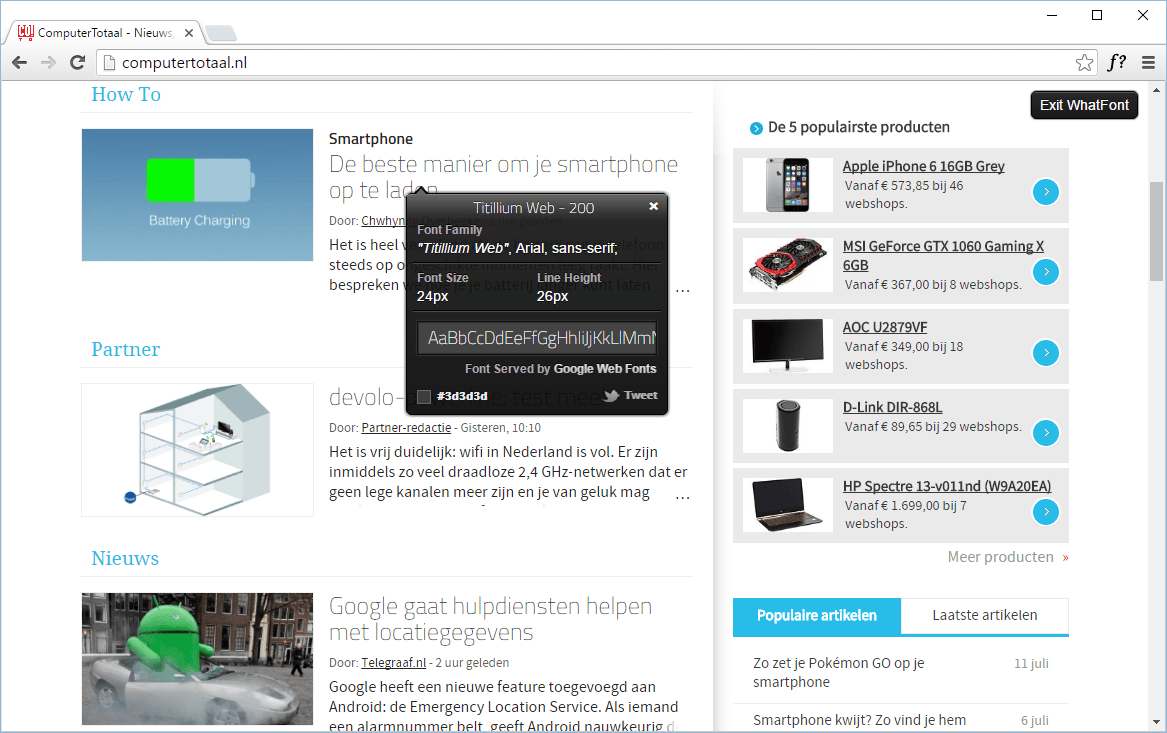Click the D-Link router thumbnail

pos(787,425)
